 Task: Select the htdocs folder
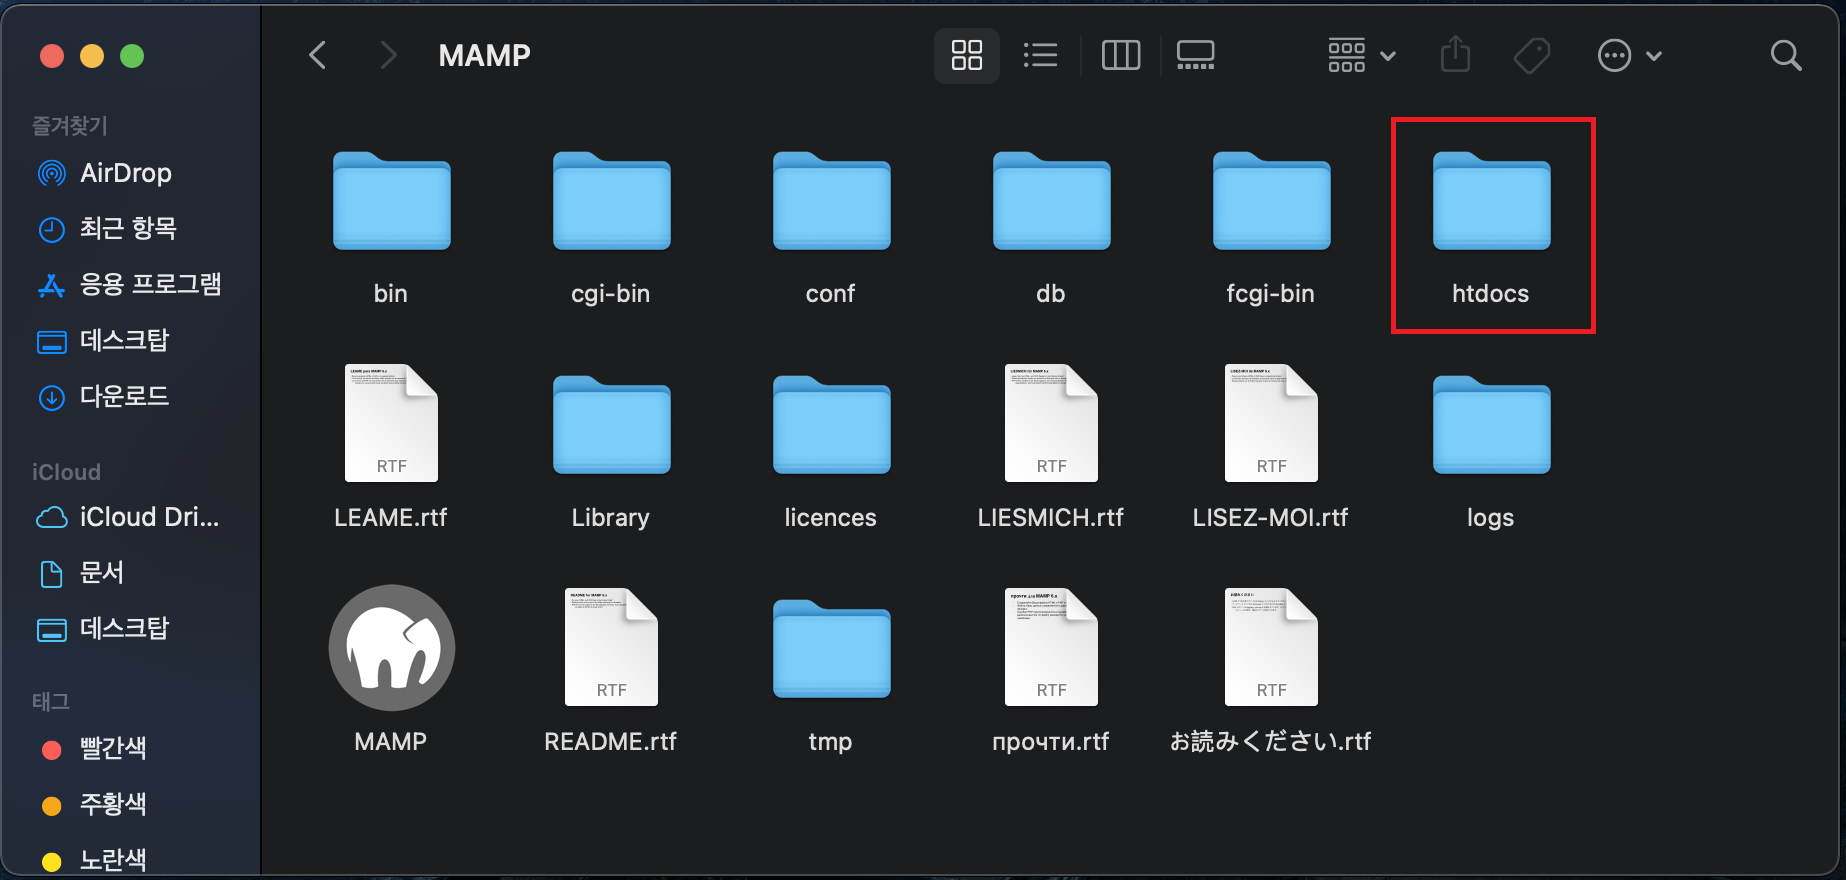[1491, 201]
